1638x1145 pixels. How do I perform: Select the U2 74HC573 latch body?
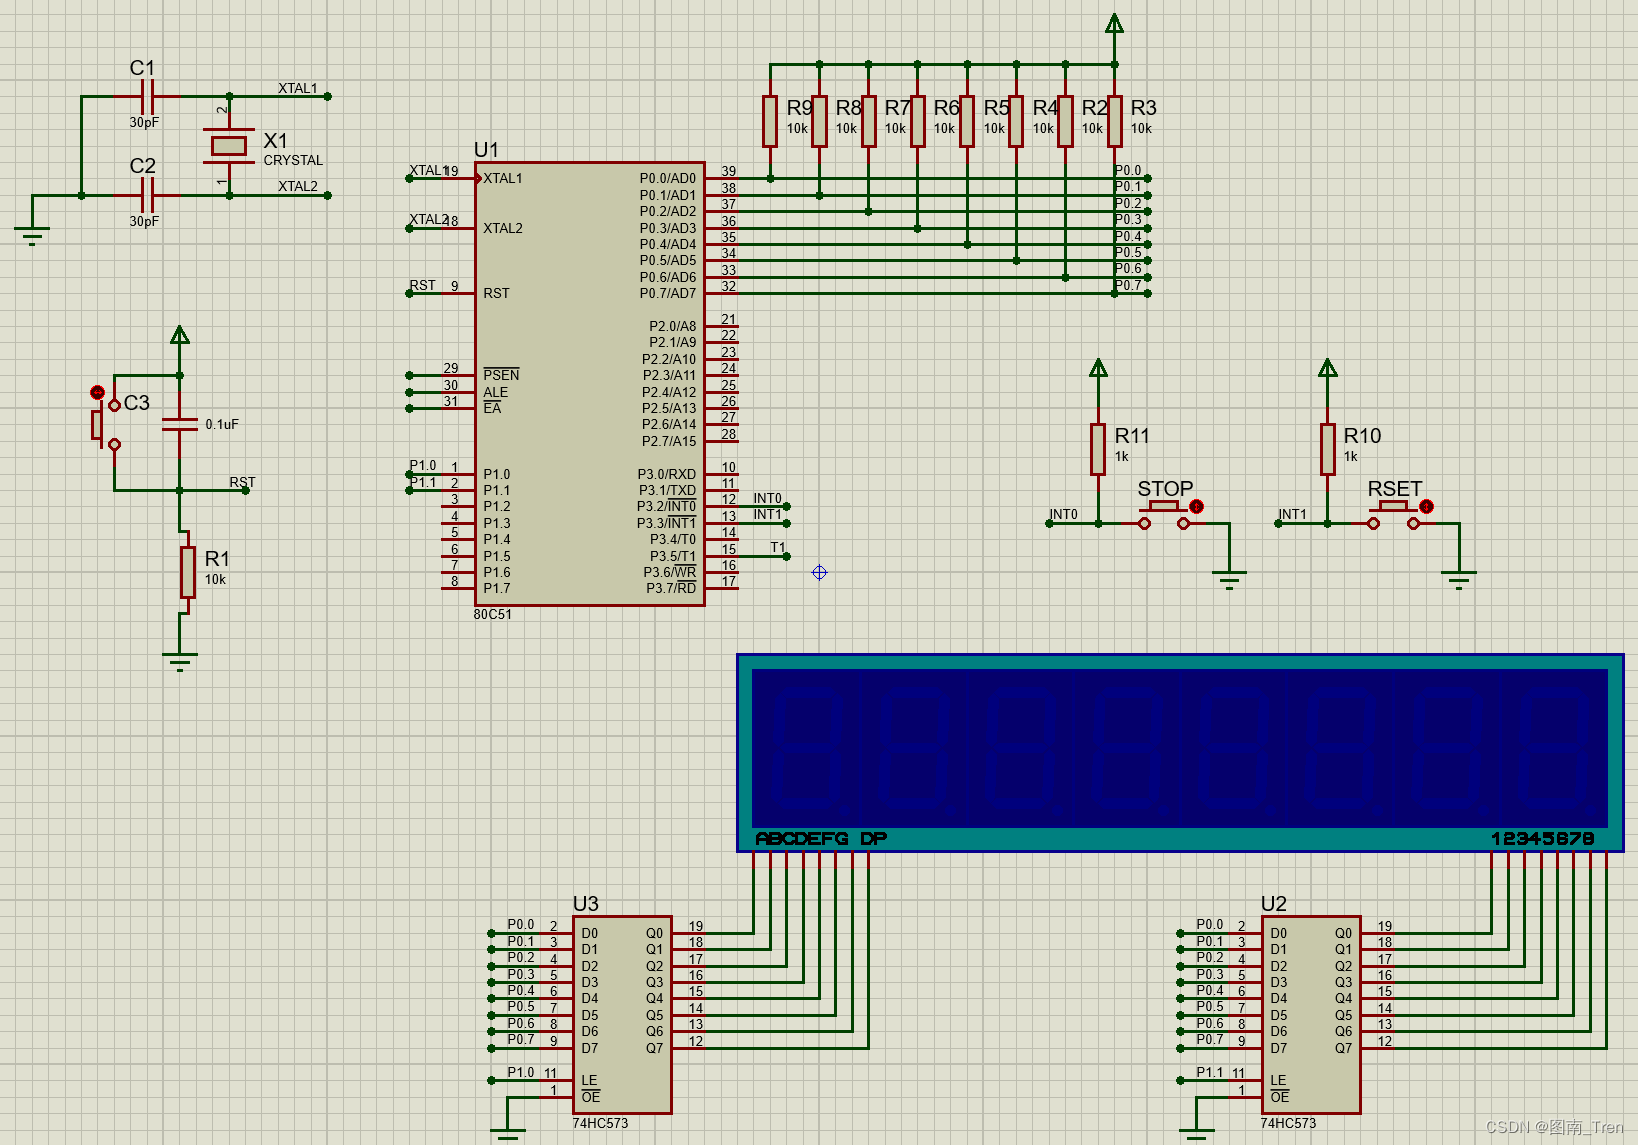[x=1310, y=1014]
